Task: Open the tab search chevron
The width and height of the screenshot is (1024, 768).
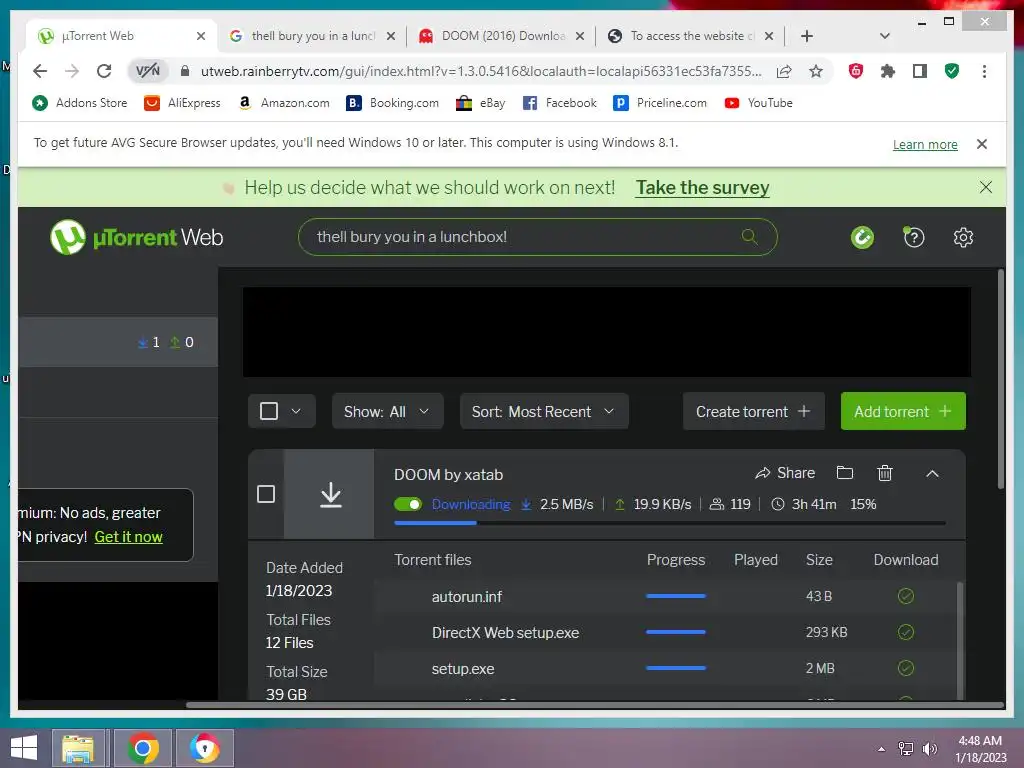Action: click(885, 36)
